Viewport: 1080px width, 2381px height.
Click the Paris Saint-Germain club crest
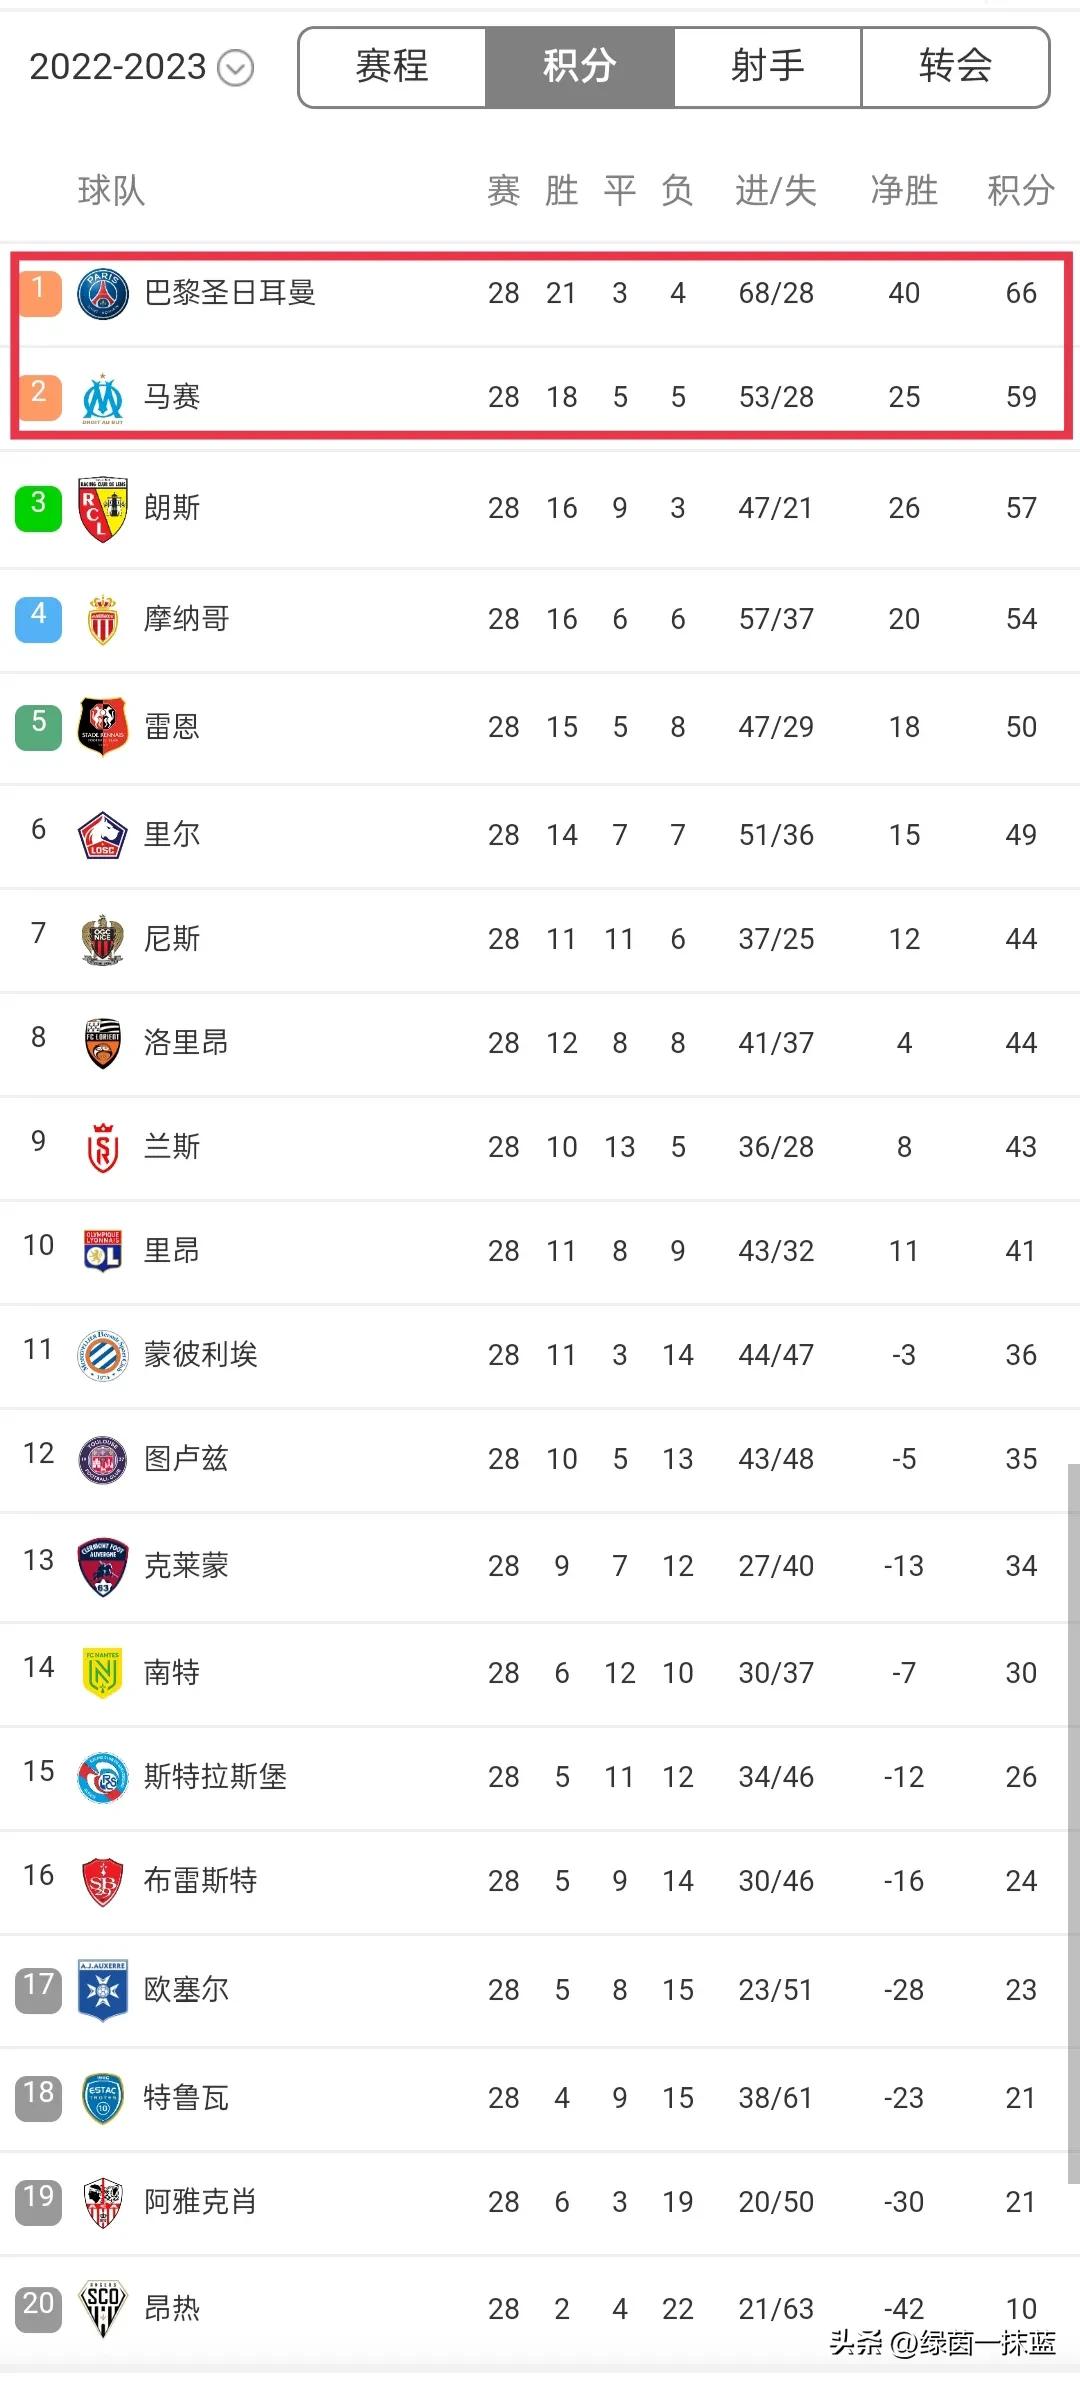103,294
